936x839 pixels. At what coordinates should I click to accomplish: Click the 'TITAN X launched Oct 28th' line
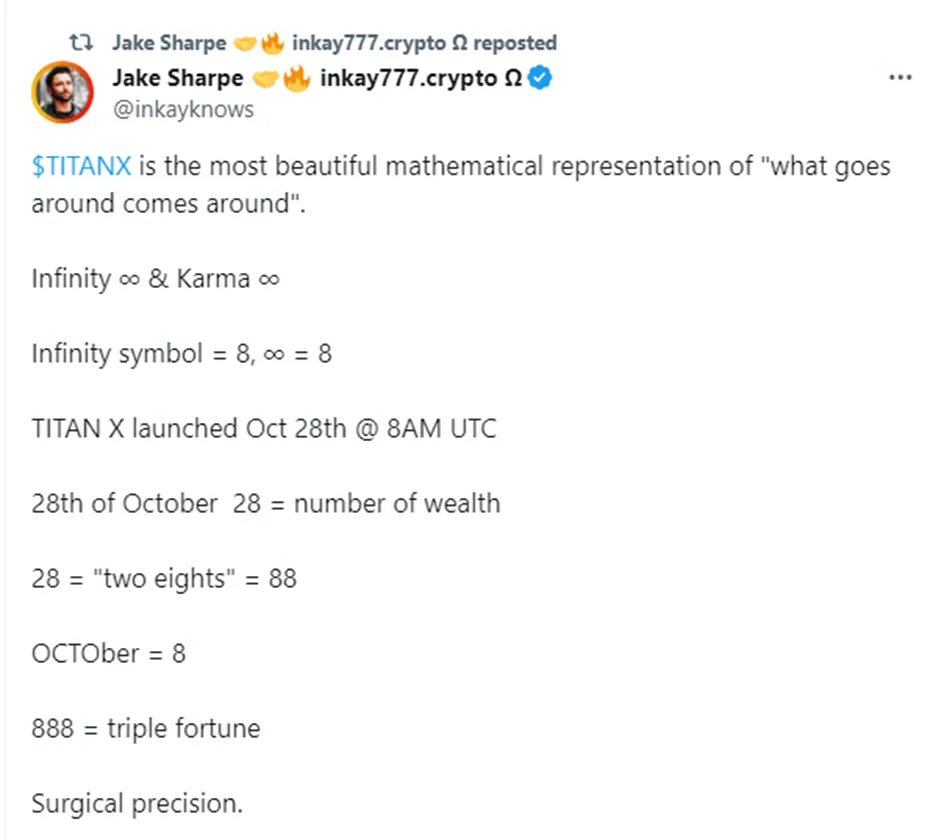point(264,428)
